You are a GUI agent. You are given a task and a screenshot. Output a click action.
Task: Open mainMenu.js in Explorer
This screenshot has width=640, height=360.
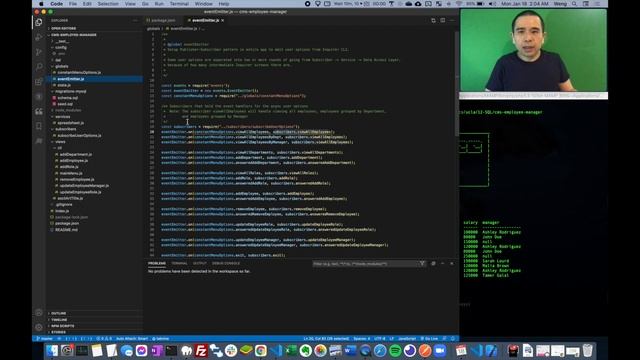(x=71, y=173)
